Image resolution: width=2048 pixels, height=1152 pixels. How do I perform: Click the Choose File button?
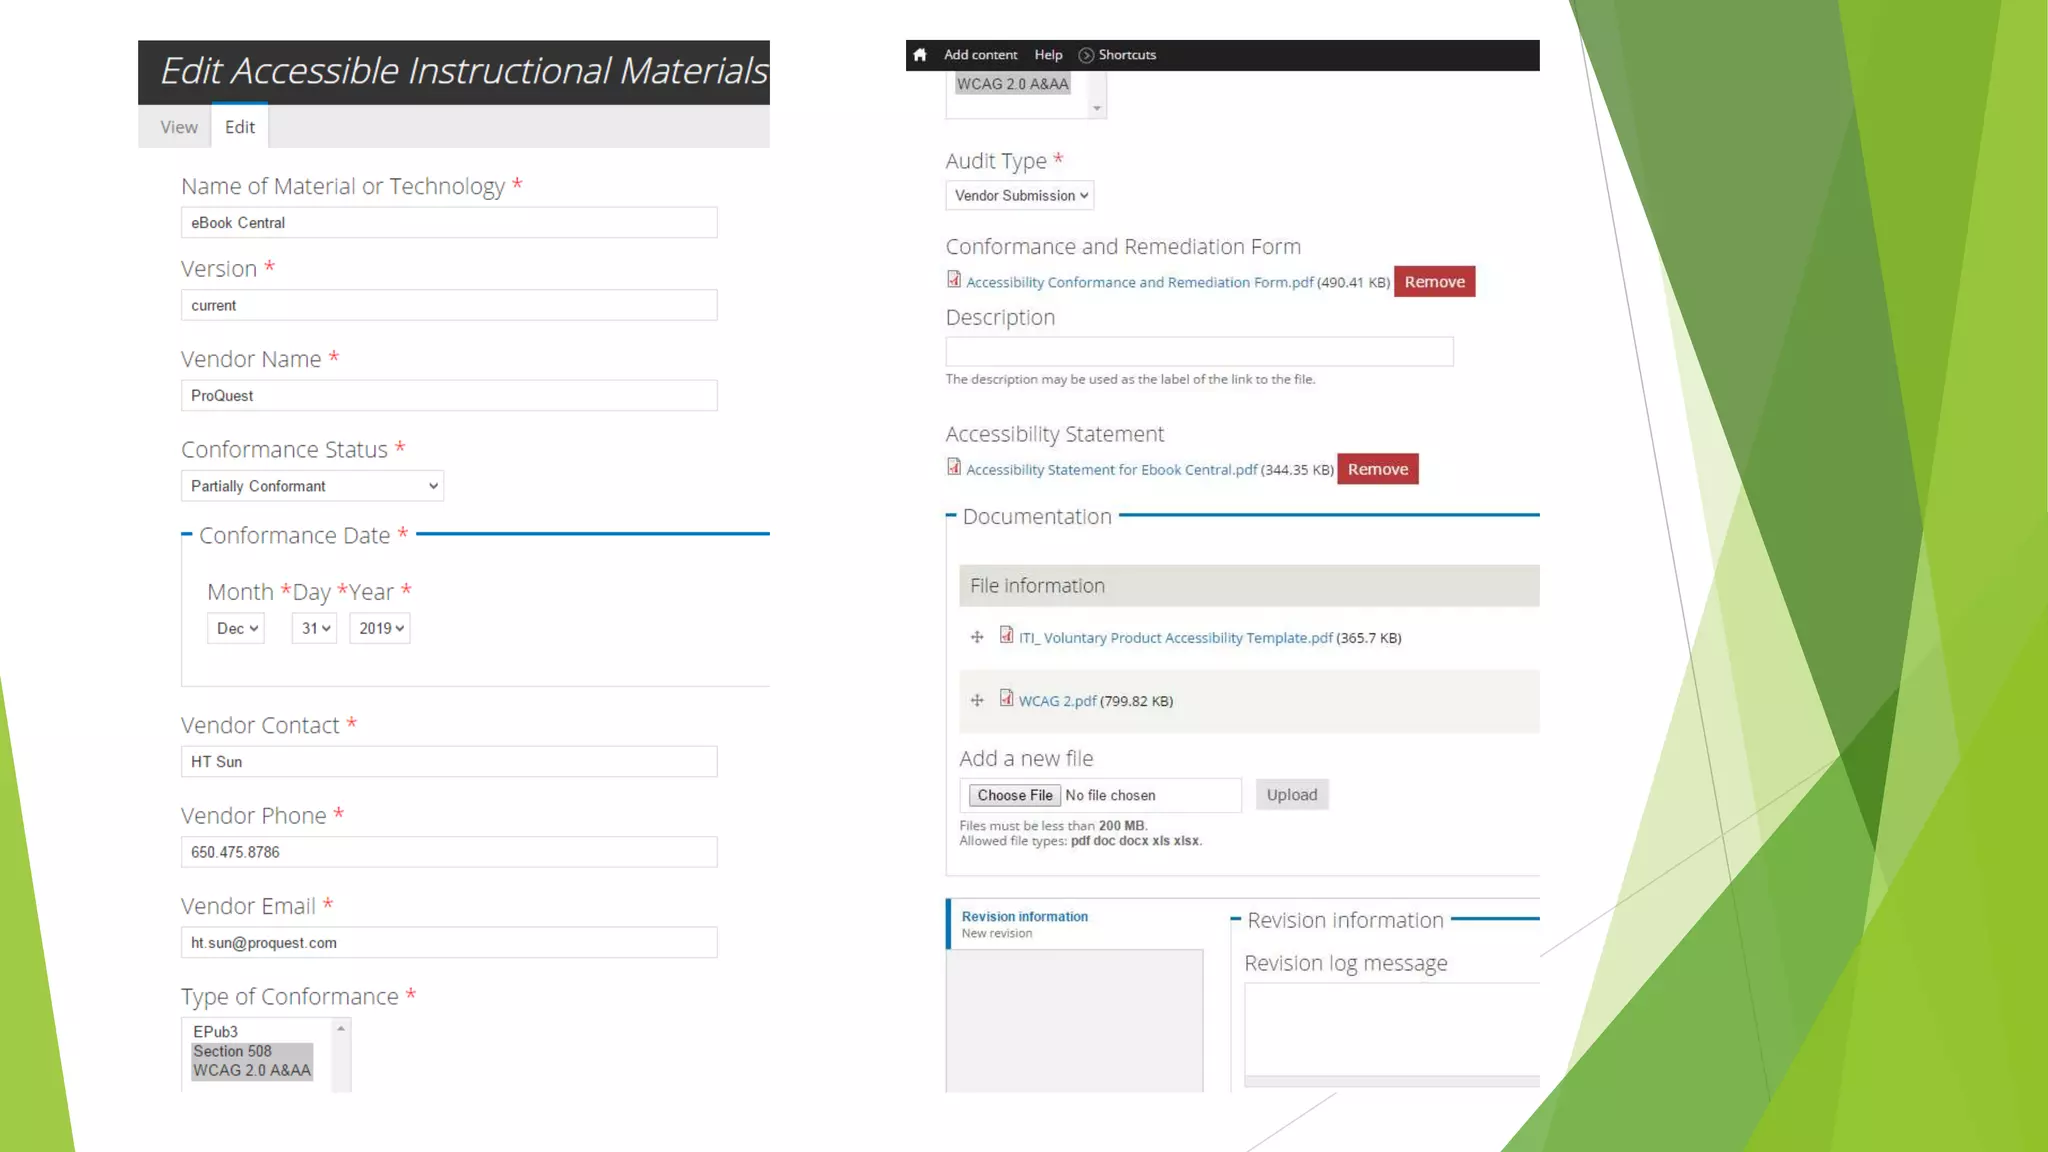[x=1014, y=795]
